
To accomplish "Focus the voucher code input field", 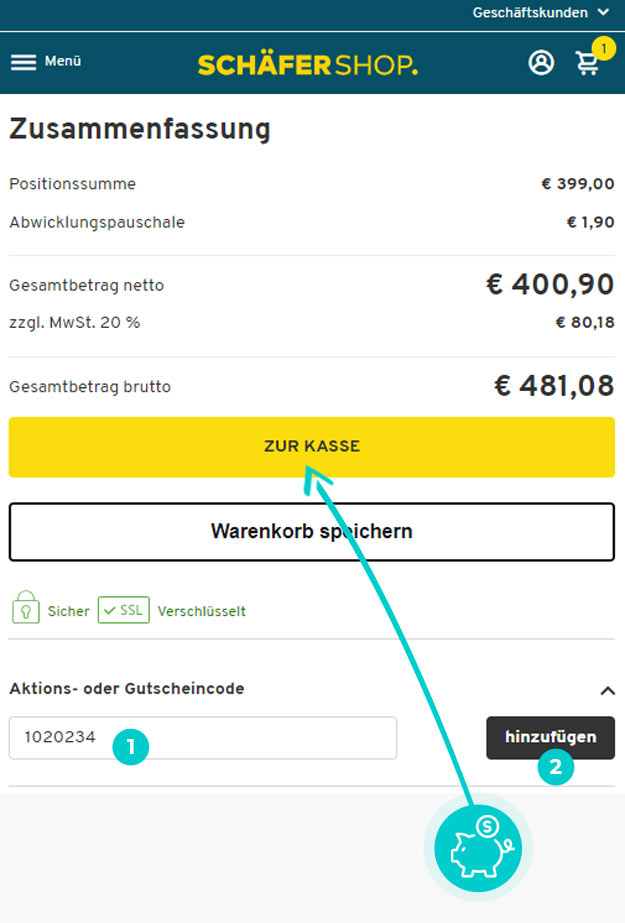I will [x=203, y=738].
